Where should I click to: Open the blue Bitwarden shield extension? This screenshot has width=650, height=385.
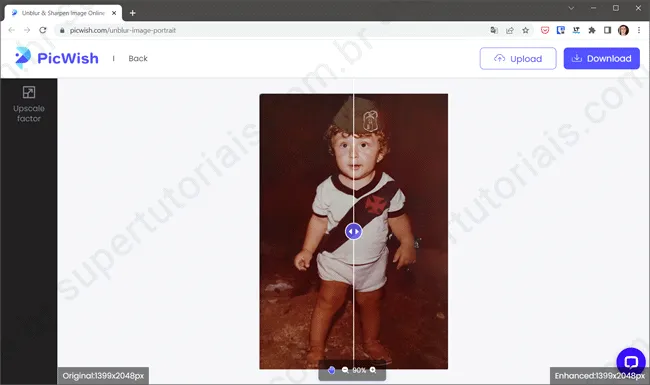pyautogui.click(x=560, y=30)
